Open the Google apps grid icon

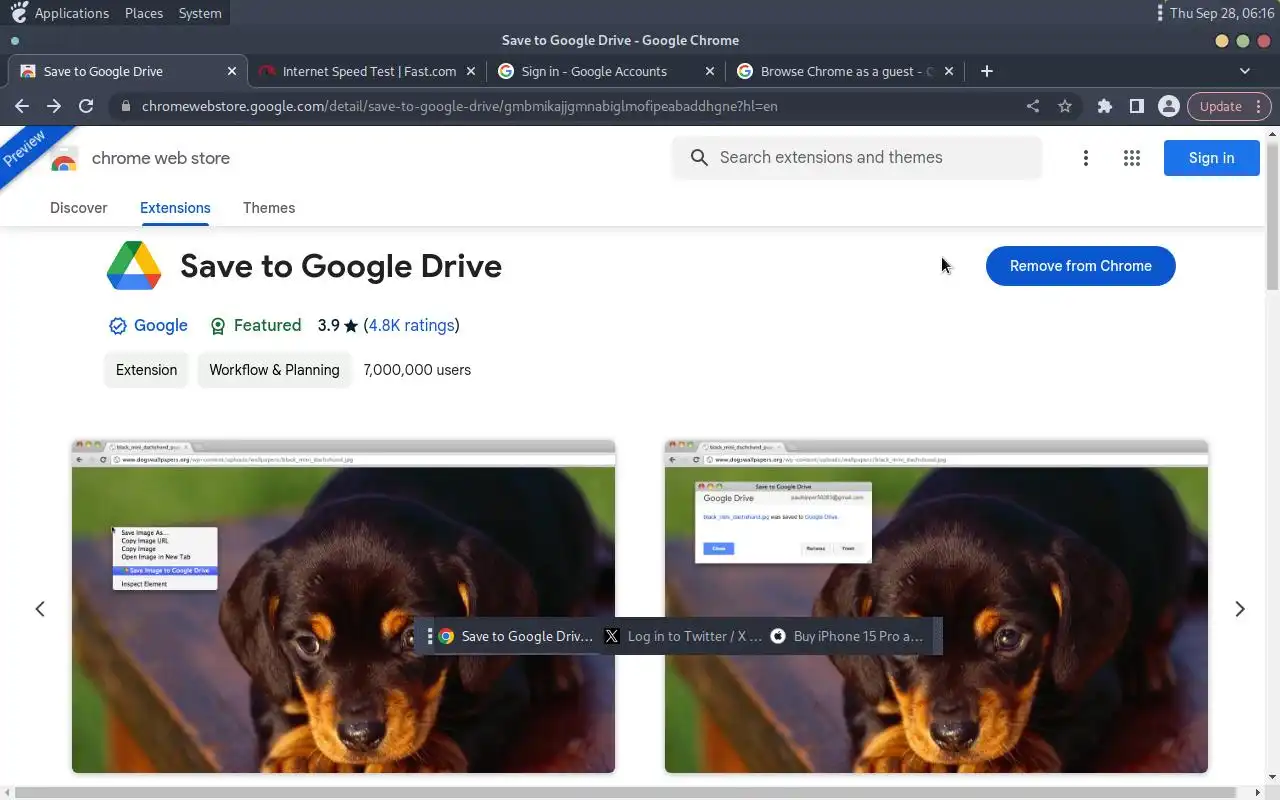click(x=1132, y=158)
